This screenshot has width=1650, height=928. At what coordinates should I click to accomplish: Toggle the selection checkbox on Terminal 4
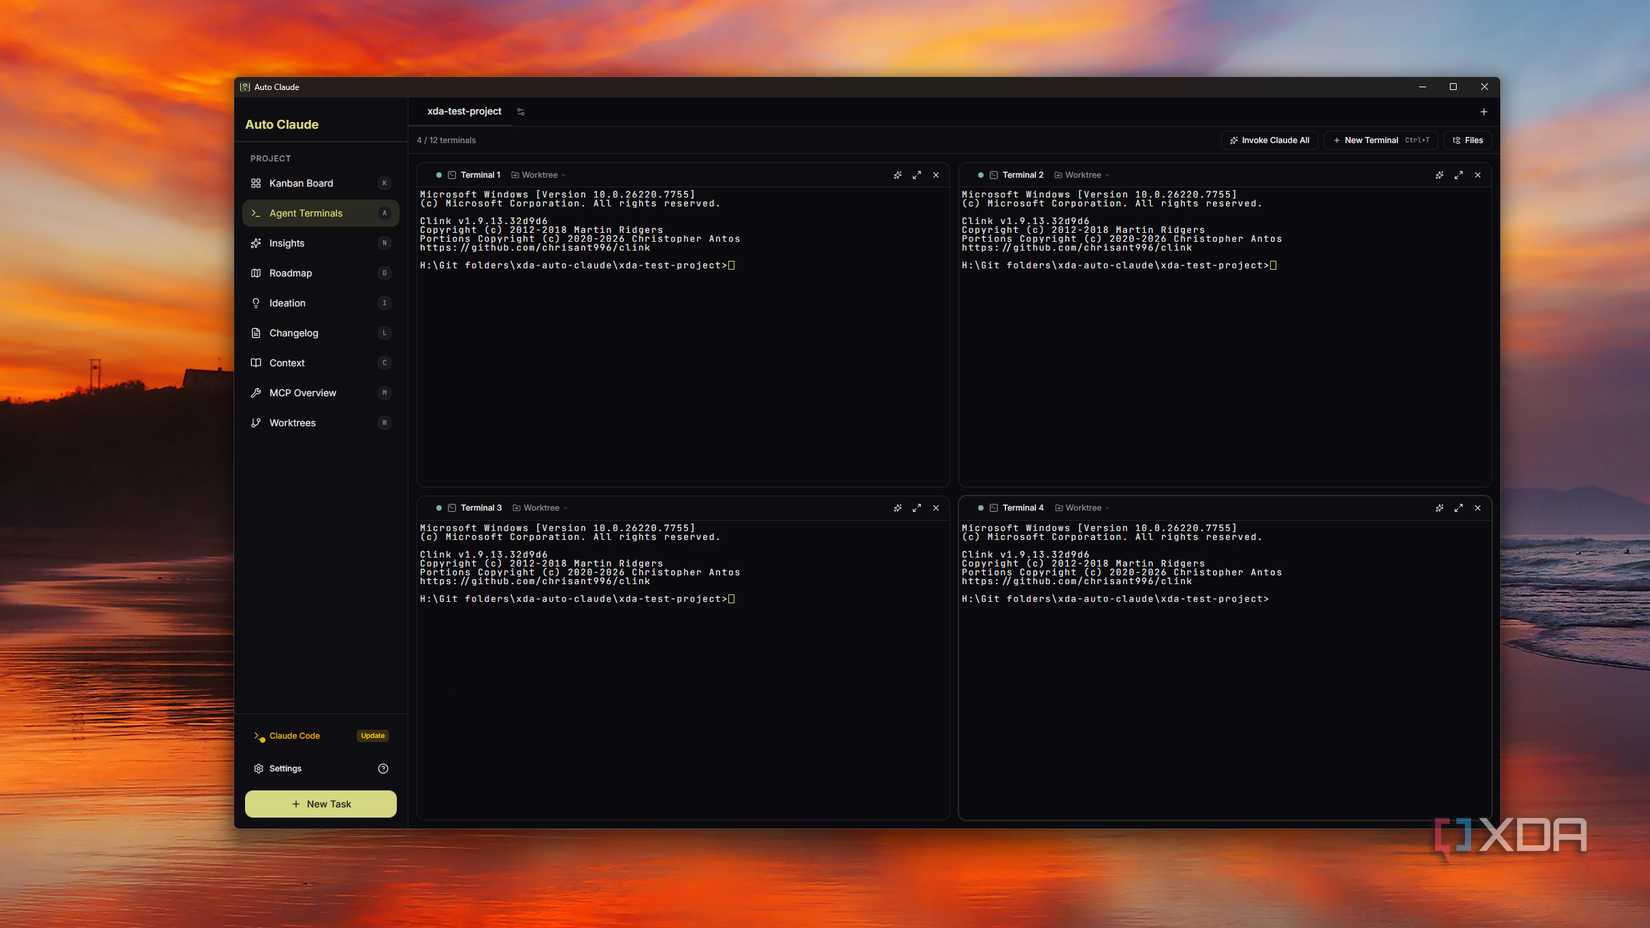click(994, 508)
